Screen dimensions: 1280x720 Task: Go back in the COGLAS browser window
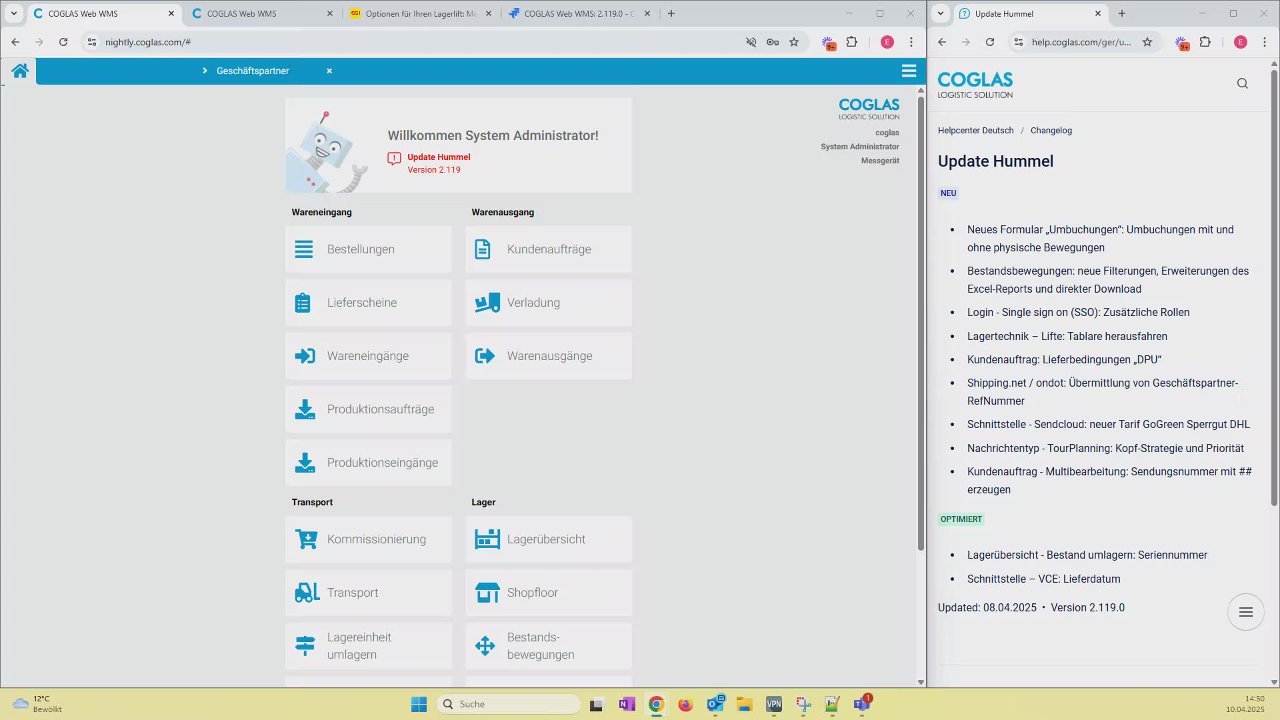pos(15,42)
